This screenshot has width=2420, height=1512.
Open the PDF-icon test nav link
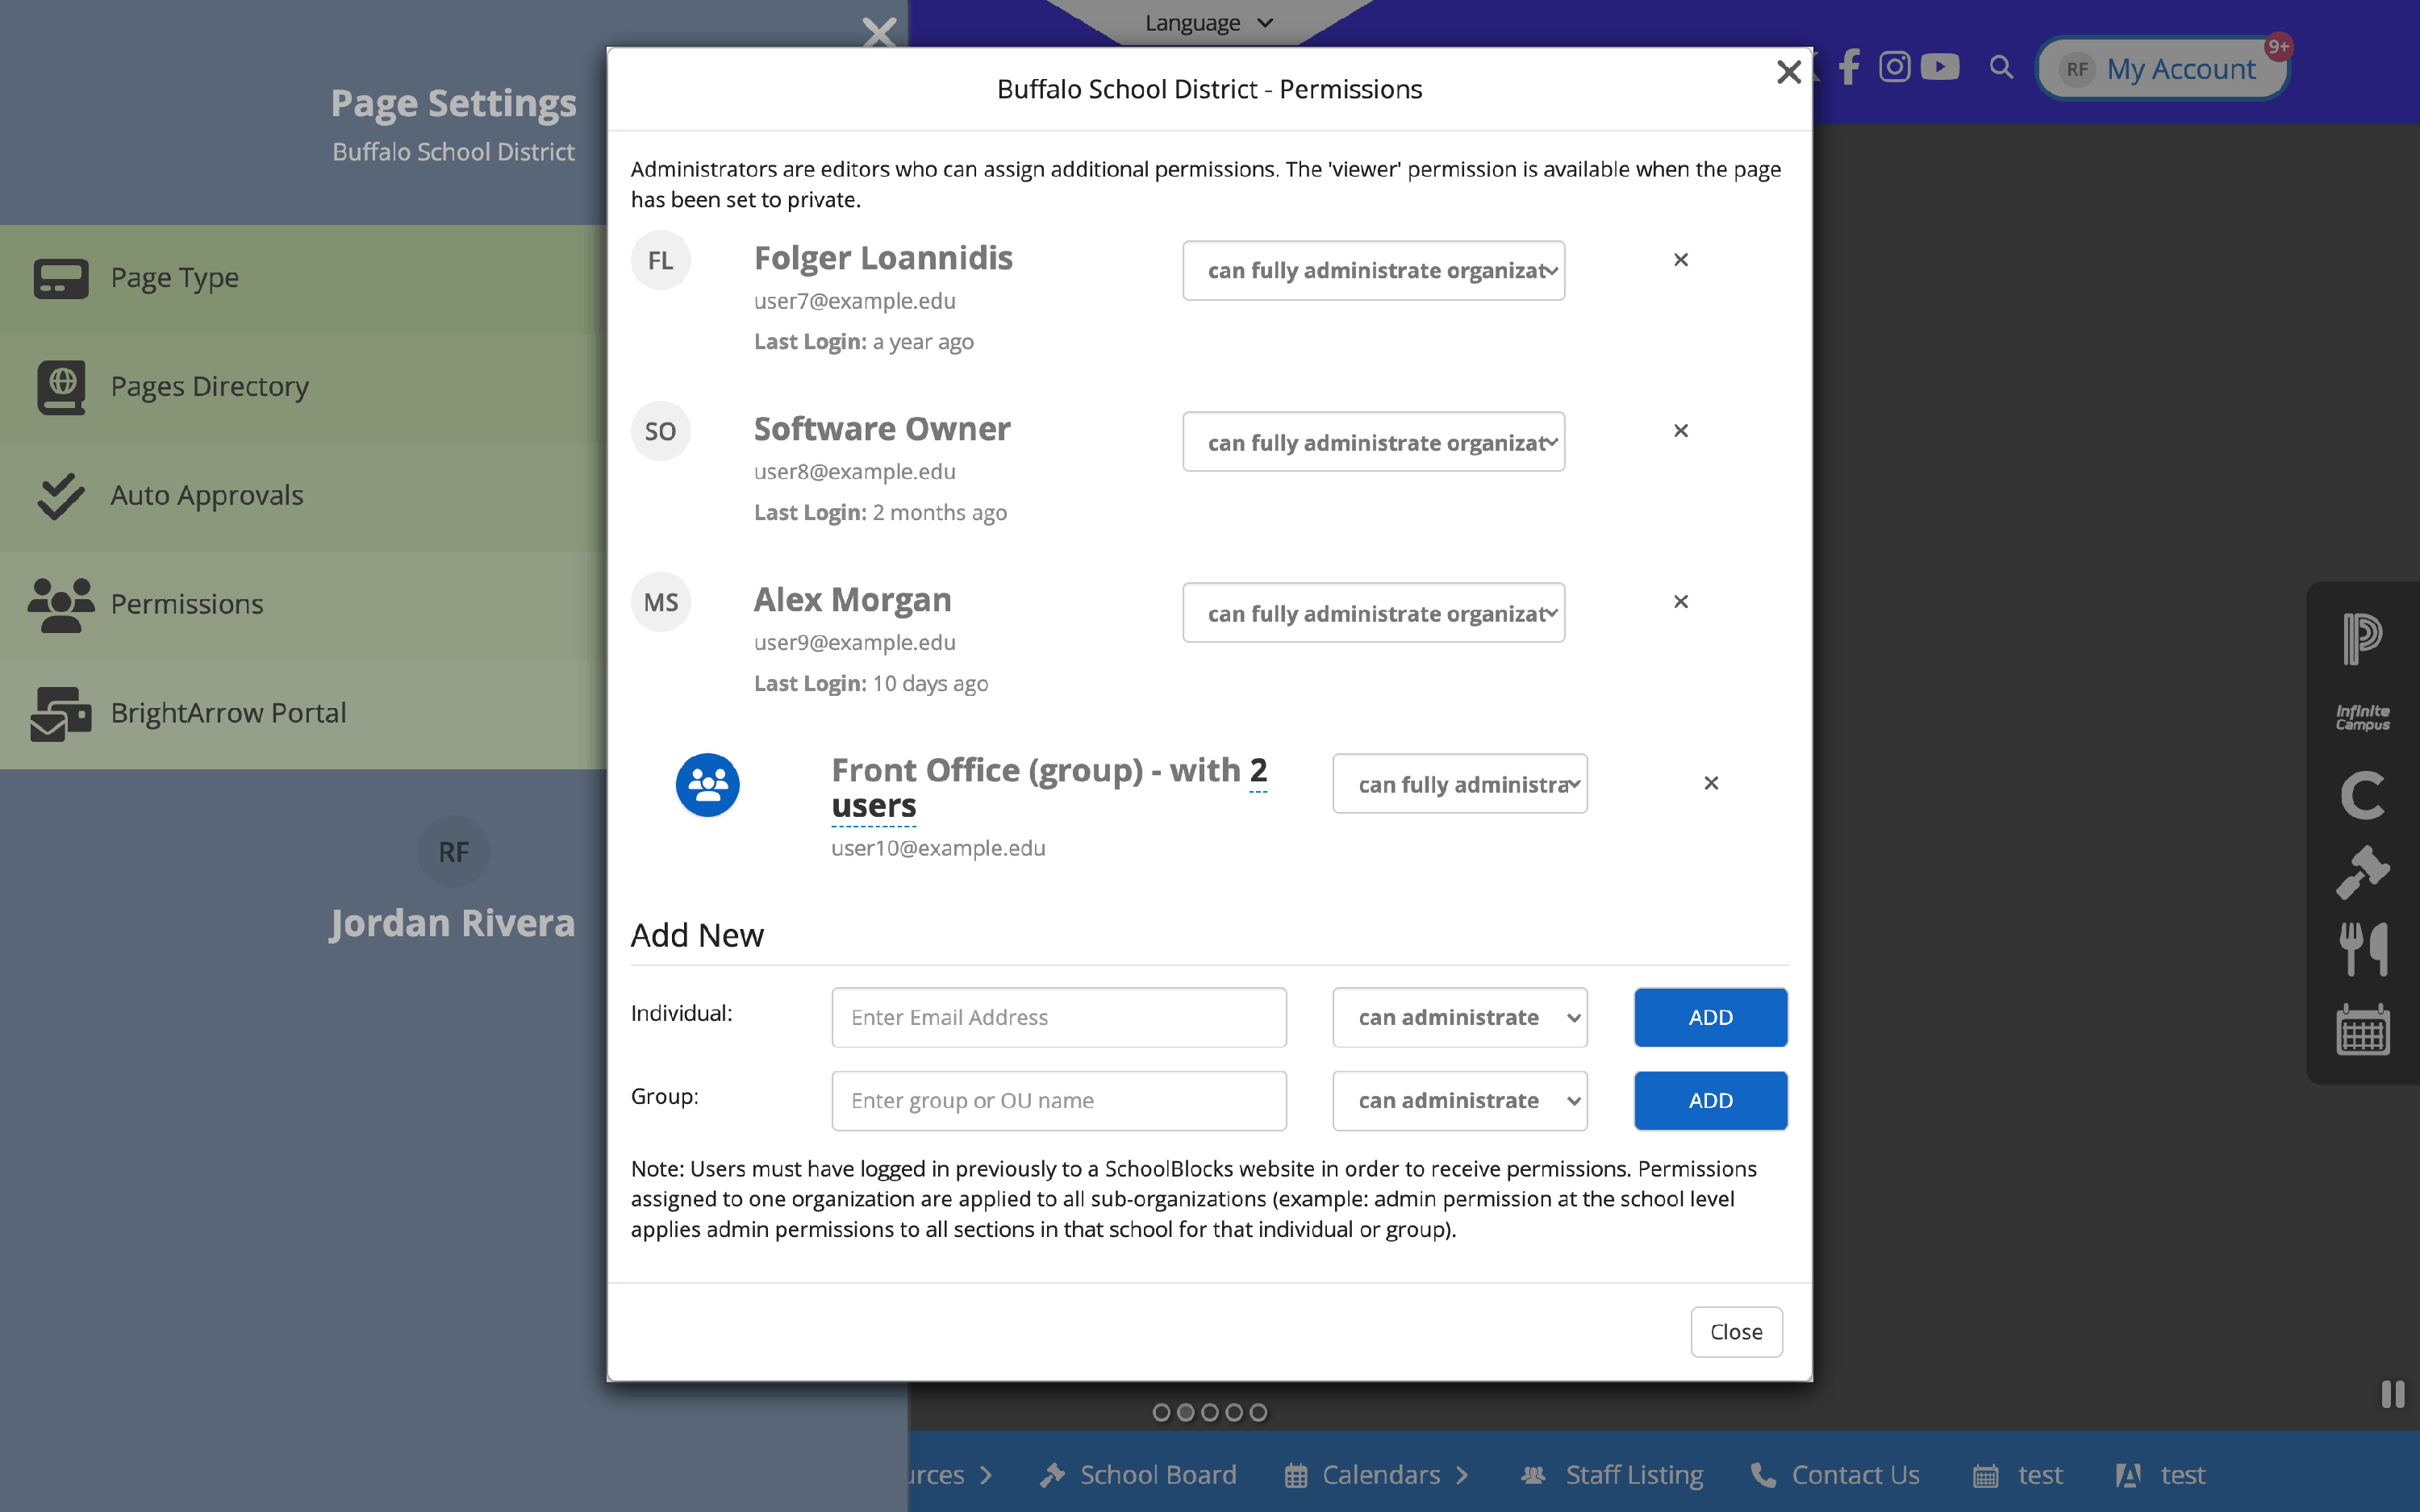(x=2160, y=1475)
